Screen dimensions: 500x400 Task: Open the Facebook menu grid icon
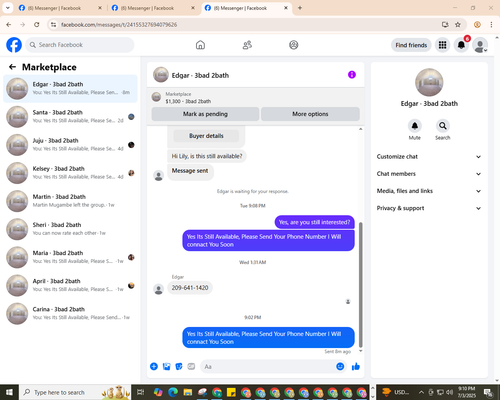pos(442,45)
